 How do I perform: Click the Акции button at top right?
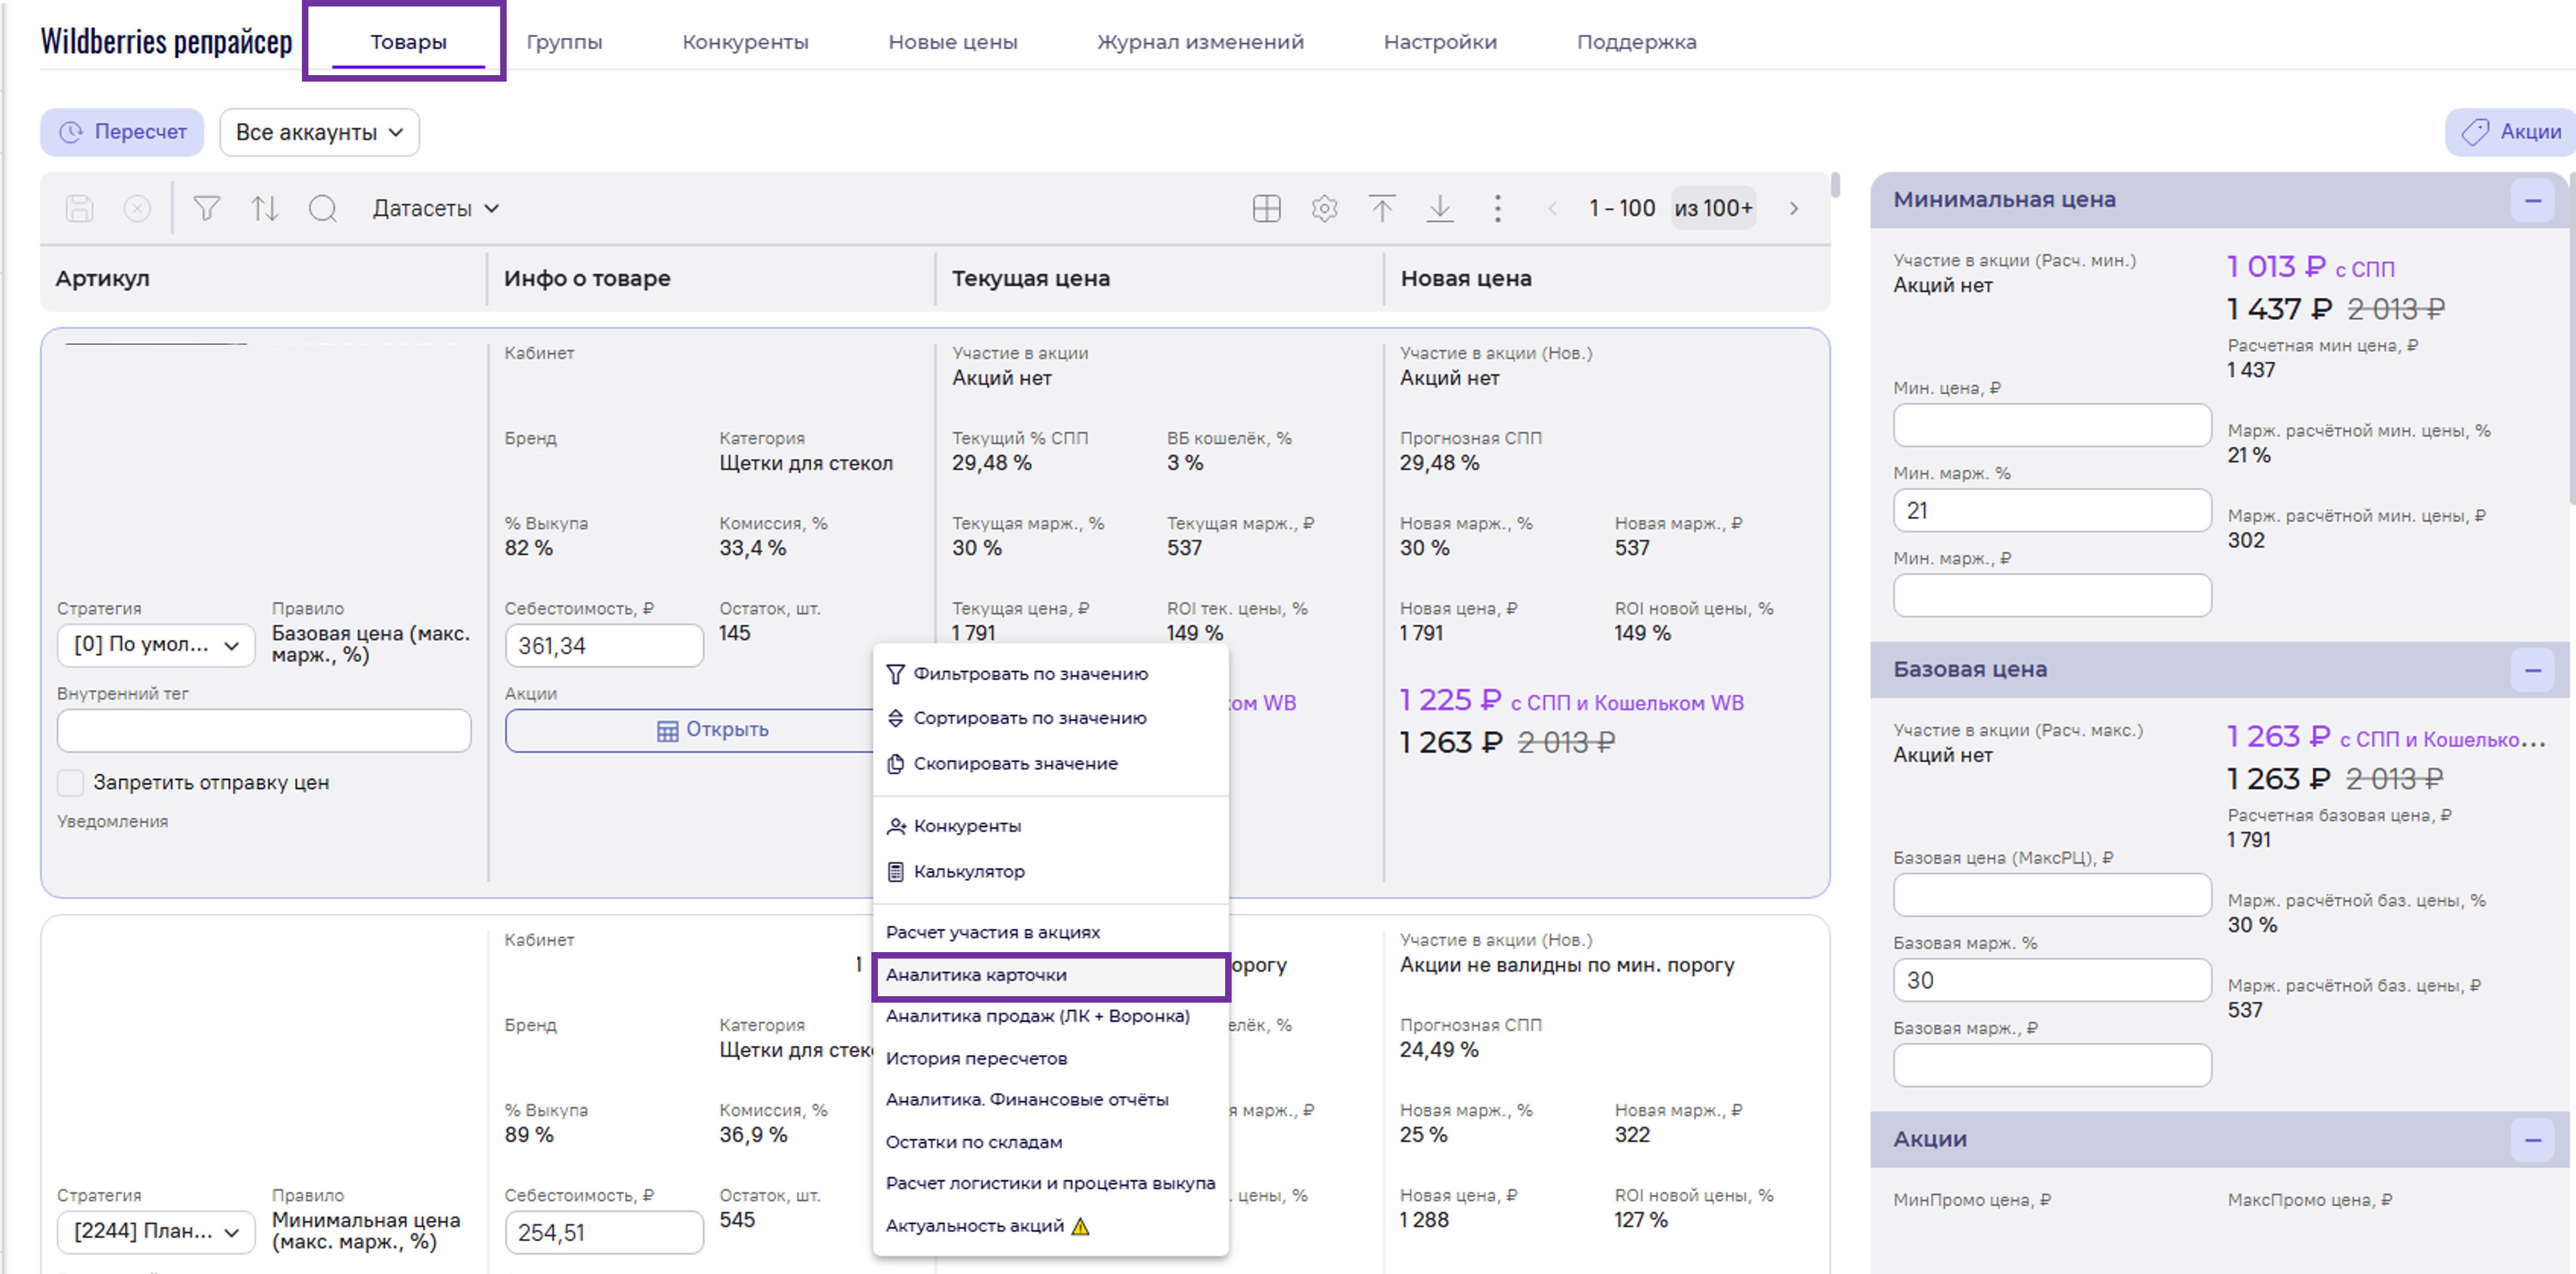(x=2511, y=132)
